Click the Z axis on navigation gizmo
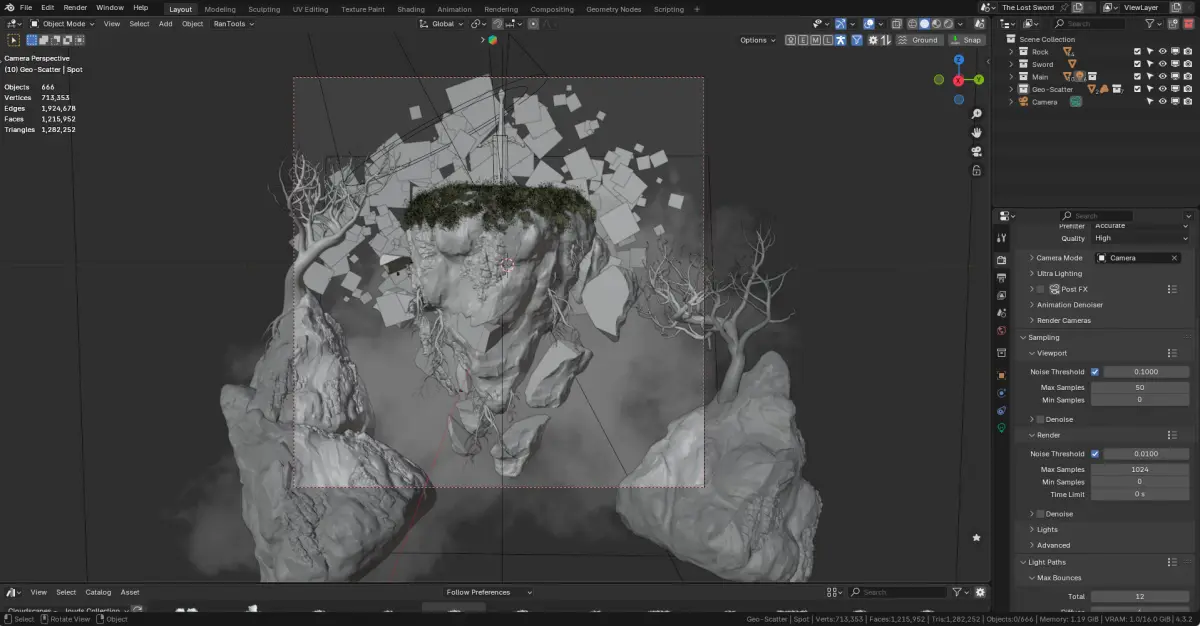This screenshot has height=626, width=1200. (x=959, y=60)
